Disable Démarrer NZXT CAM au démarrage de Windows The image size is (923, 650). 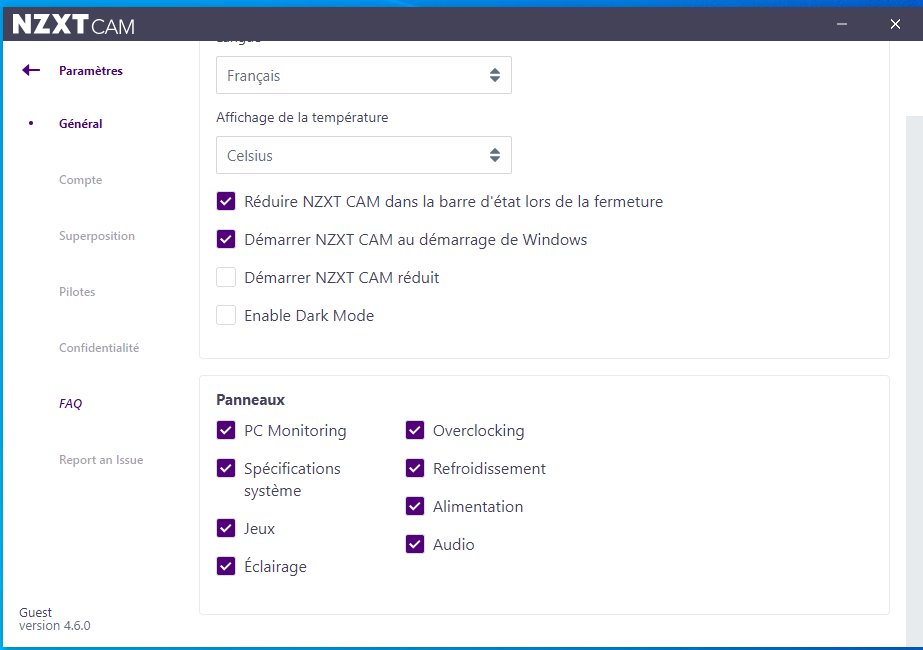[226, 240]
